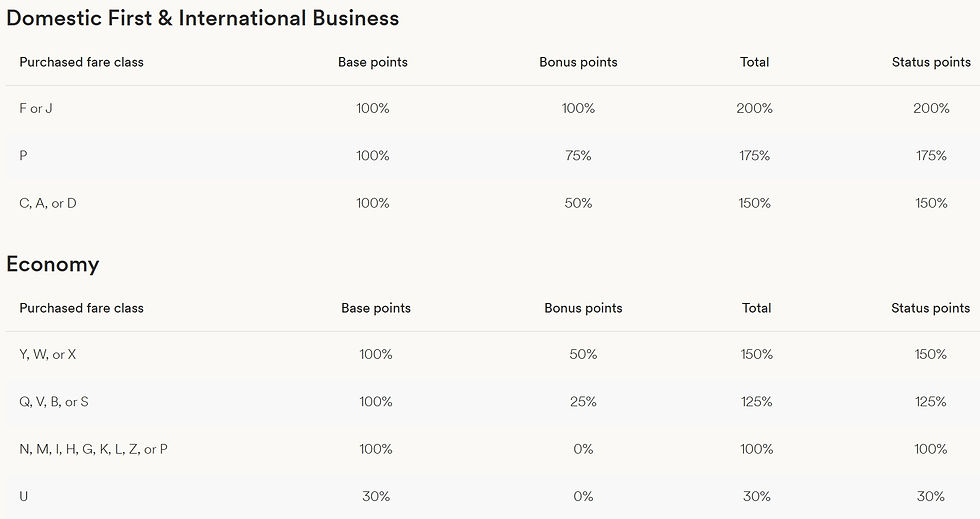Select the 'U' fare class row label

click(24, 496)
